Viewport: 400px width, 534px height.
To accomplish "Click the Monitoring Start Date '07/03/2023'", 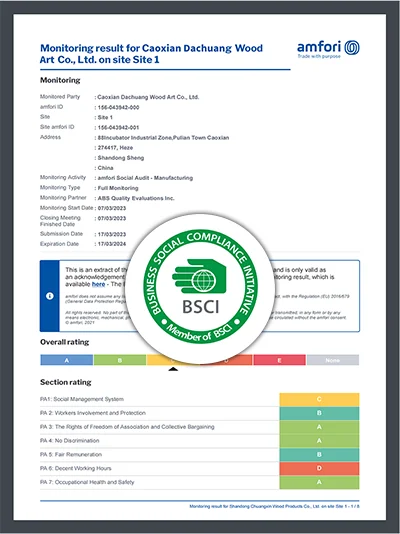I will [112, 208].
